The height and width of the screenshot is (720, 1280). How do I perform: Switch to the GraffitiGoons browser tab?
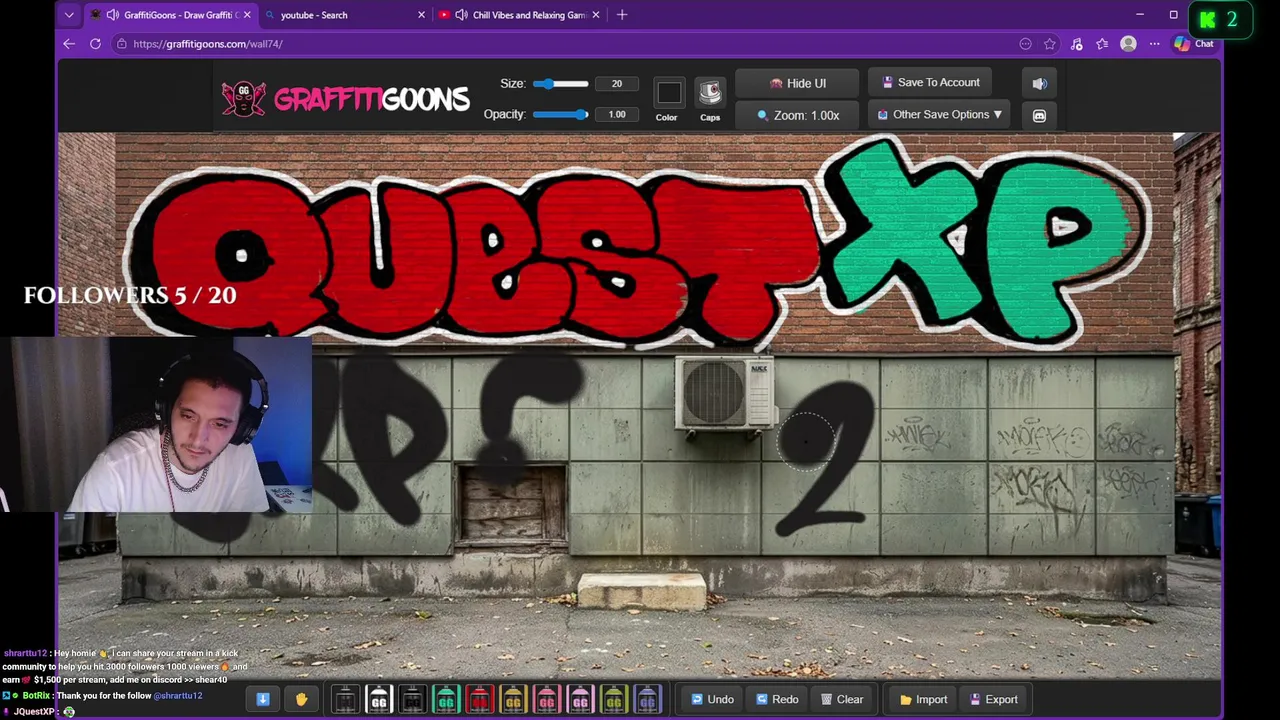pyautogui.click(x=170, y=15)
